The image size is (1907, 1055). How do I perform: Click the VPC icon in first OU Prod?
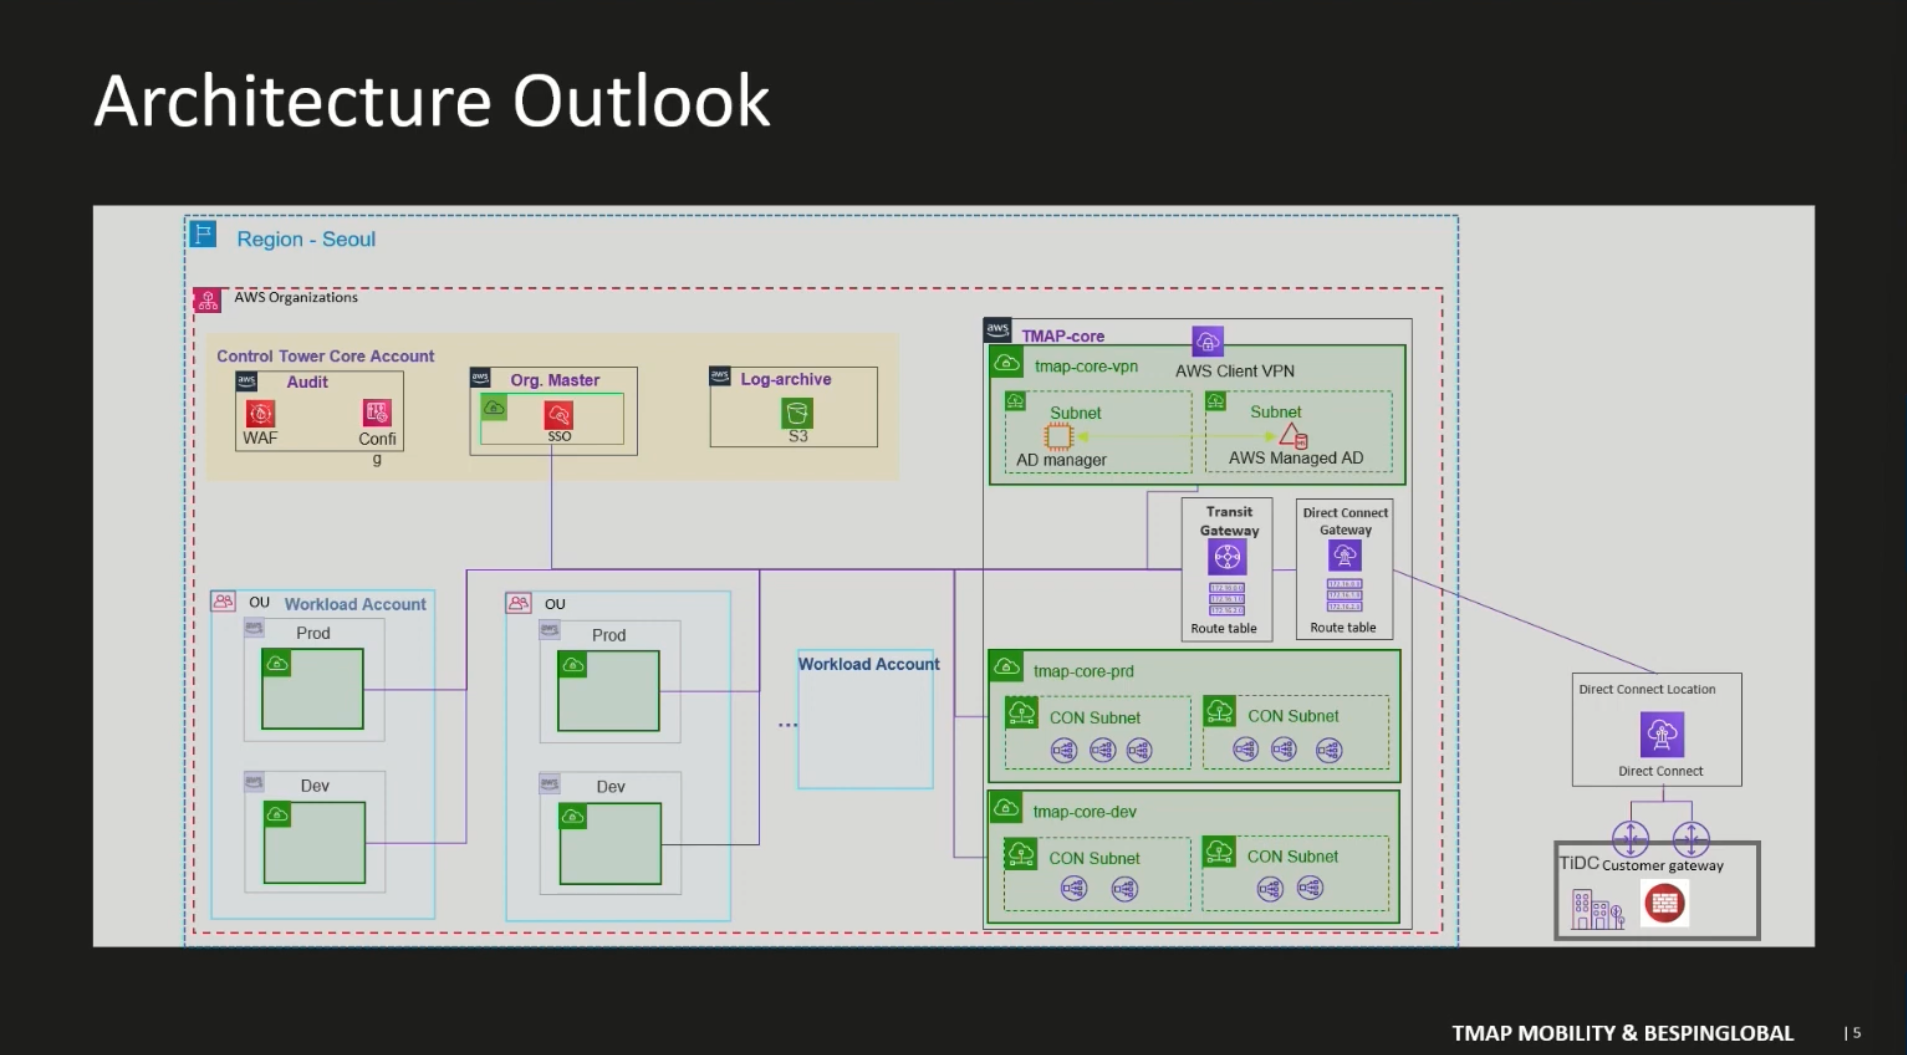click(277, 663)
